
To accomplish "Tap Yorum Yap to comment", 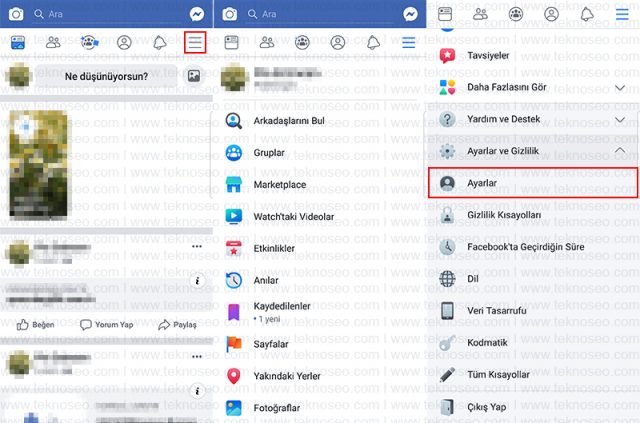I will coord(107,325).
